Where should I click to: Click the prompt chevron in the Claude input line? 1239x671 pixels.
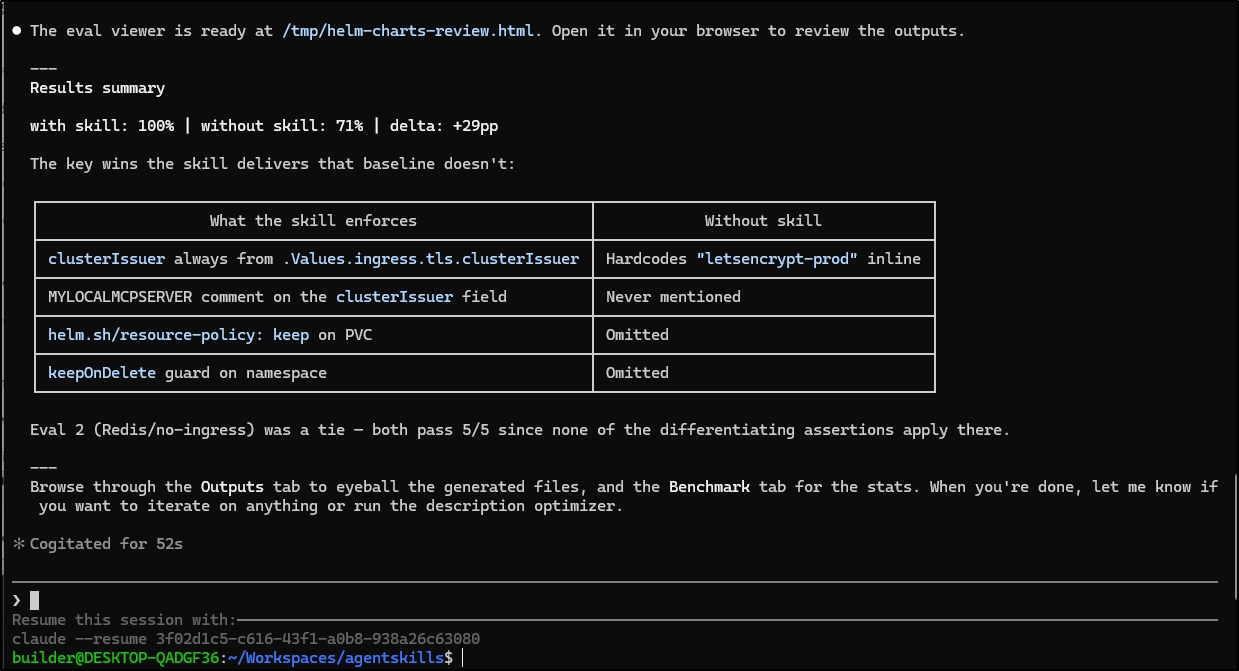[x=16, y=600]
